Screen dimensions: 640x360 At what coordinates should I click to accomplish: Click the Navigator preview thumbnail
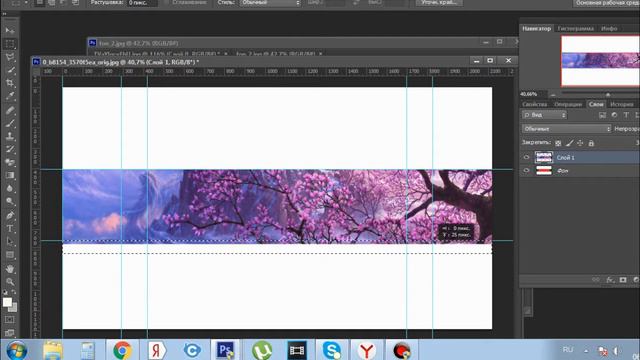click(x=600, y=61)
